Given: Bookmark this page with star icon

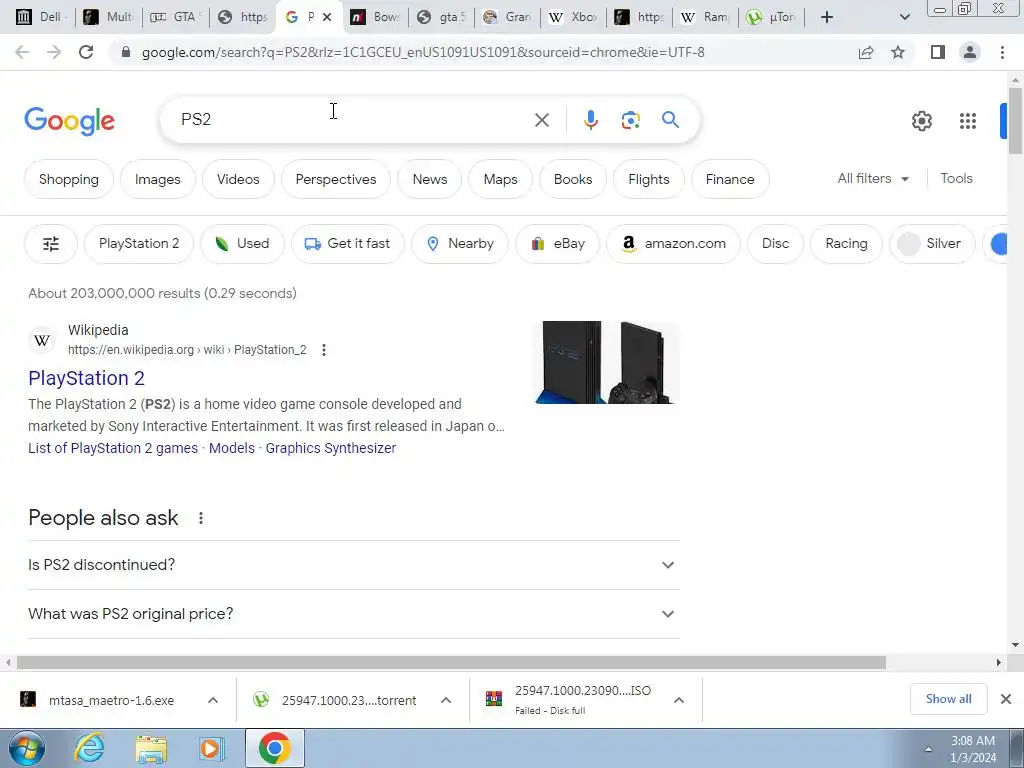Looking at the screenshot, I should tap(898, 52).
